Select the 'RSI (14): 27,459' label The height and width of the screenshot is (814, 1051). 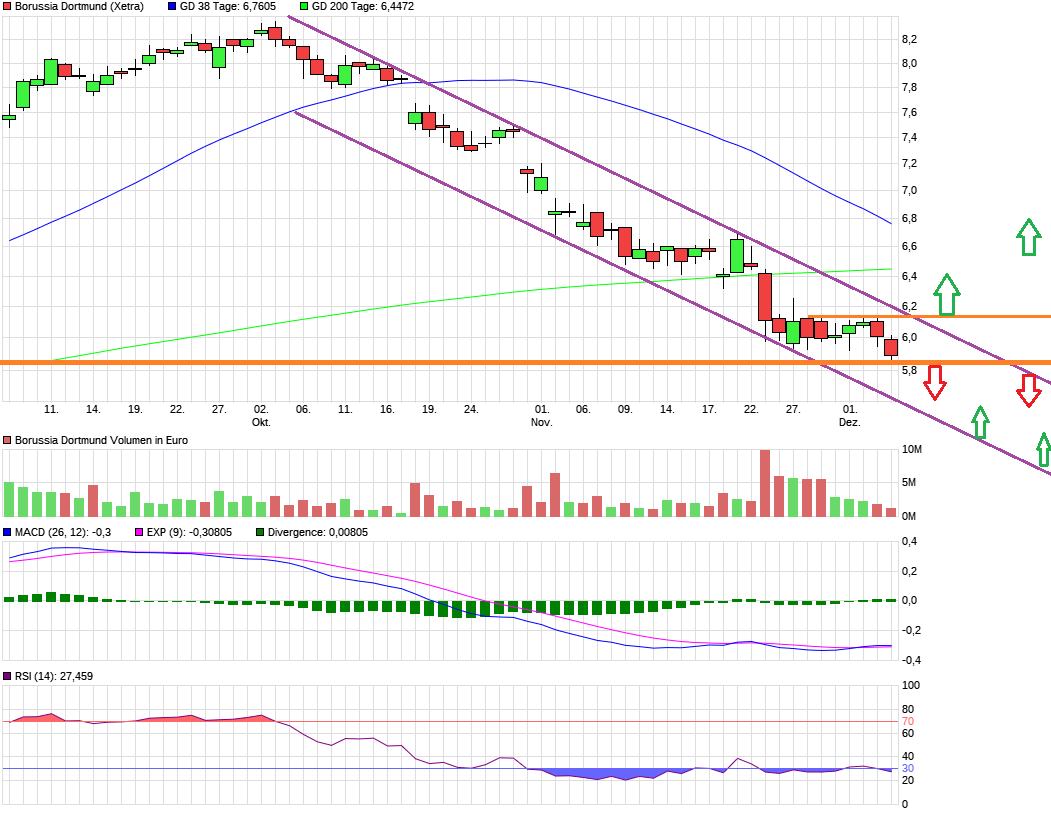coord(54,677)
